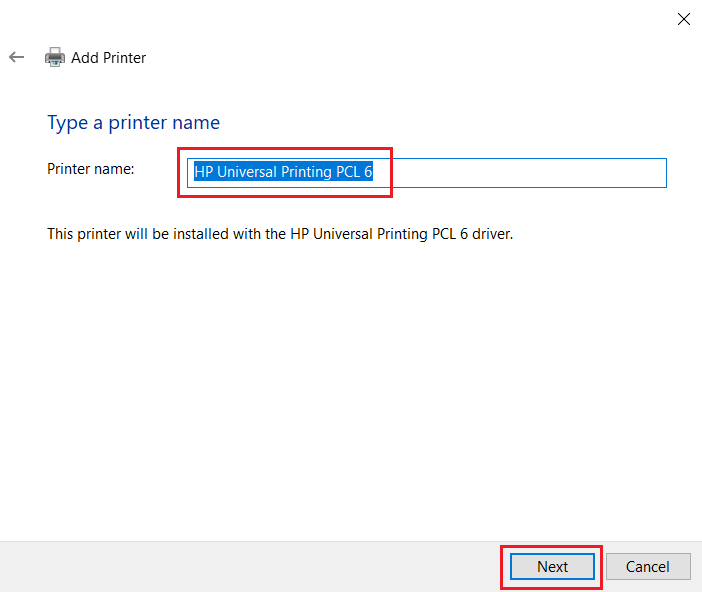This screenshot has width=702, height=592.
Task: Click the highlighted HP Universal Printing text
Action: click(283, 173)
